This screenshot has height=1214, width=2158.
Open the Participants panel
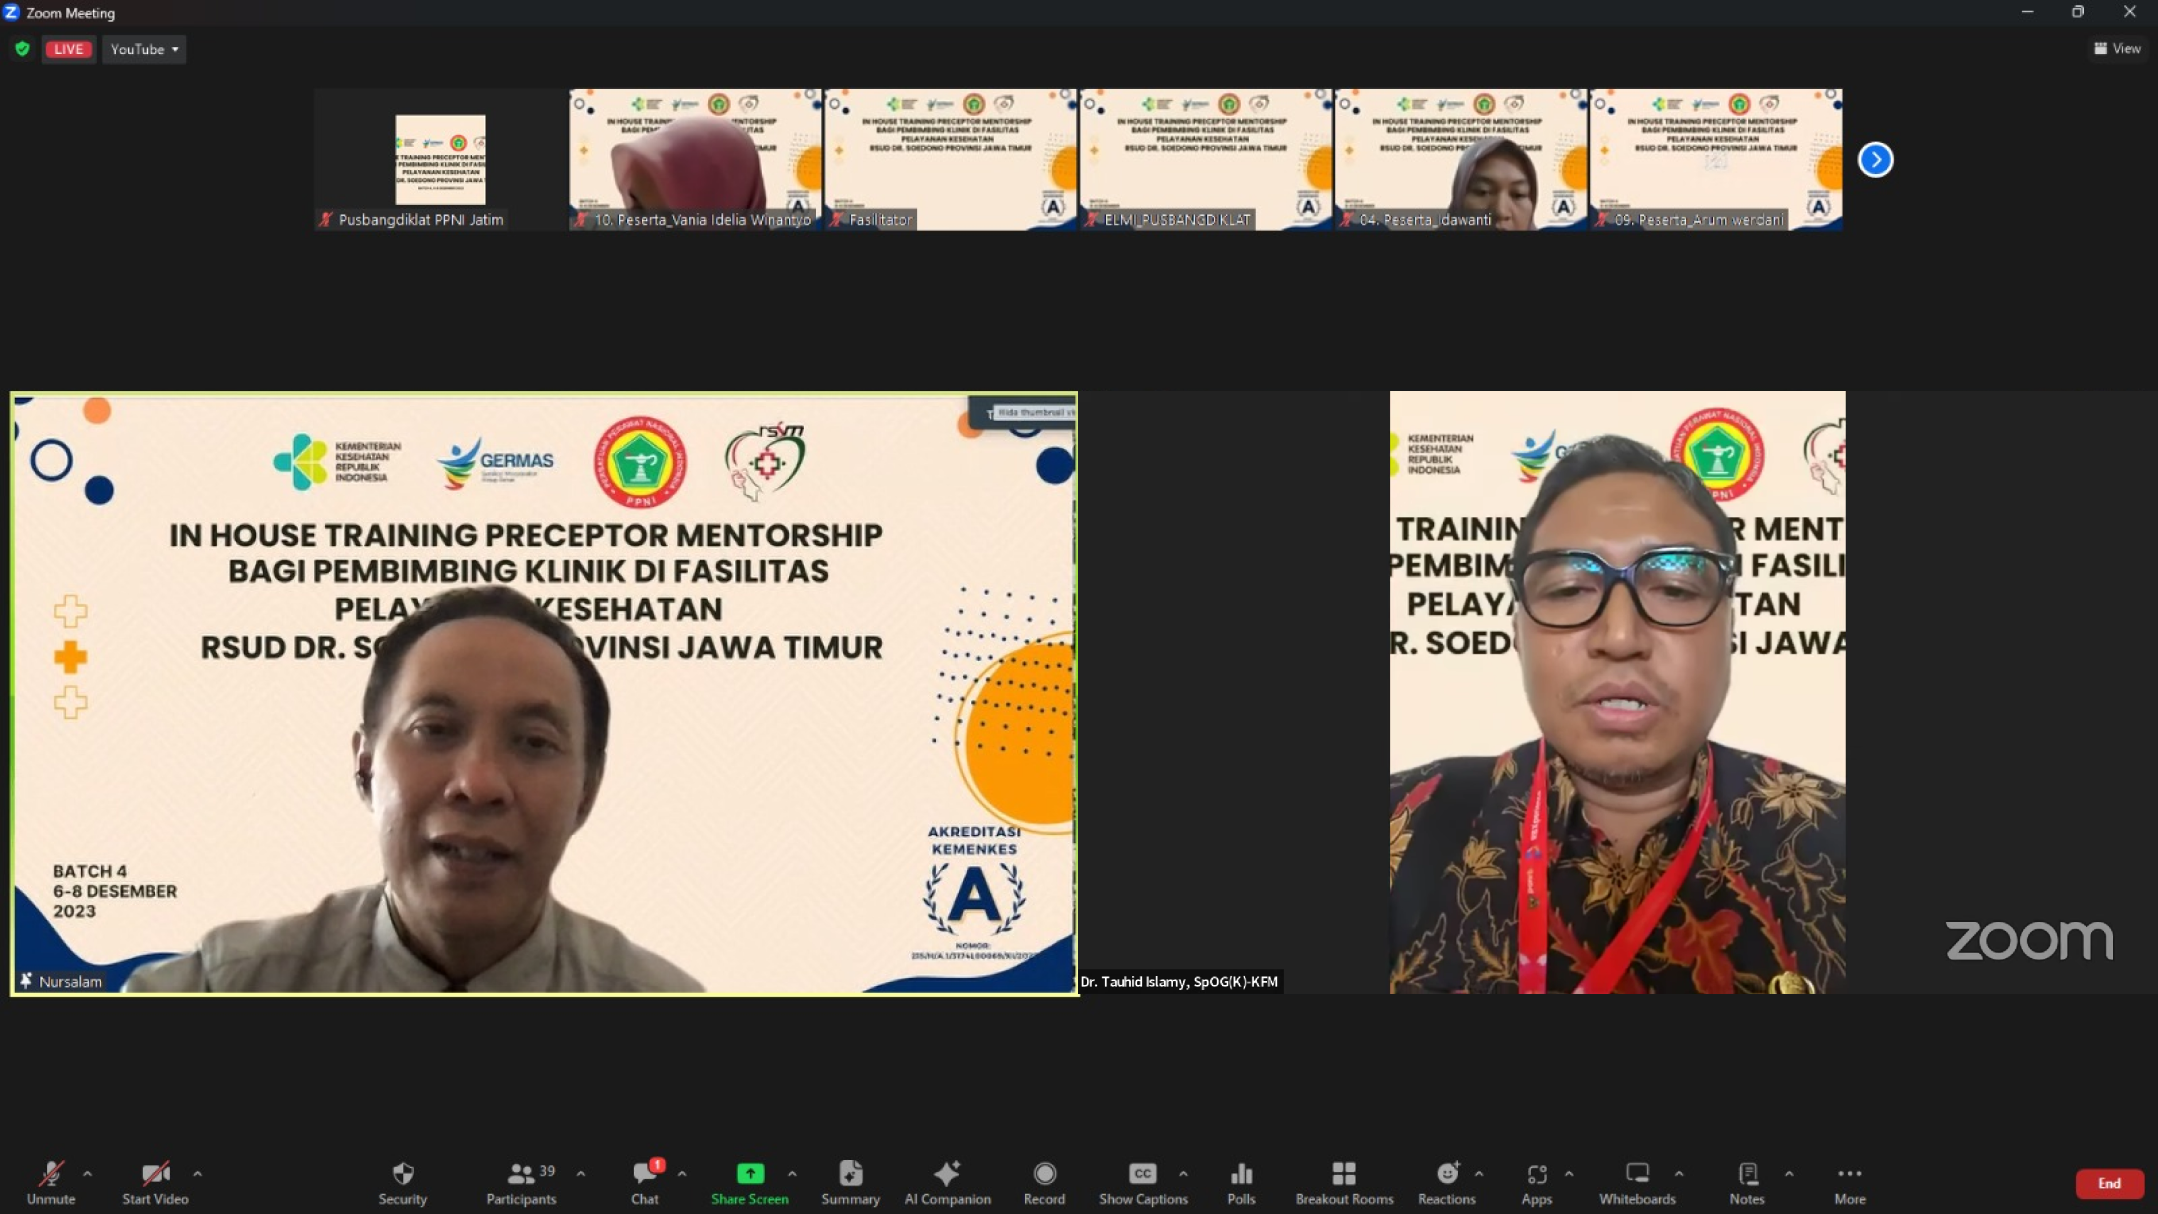click(521, 1182)
